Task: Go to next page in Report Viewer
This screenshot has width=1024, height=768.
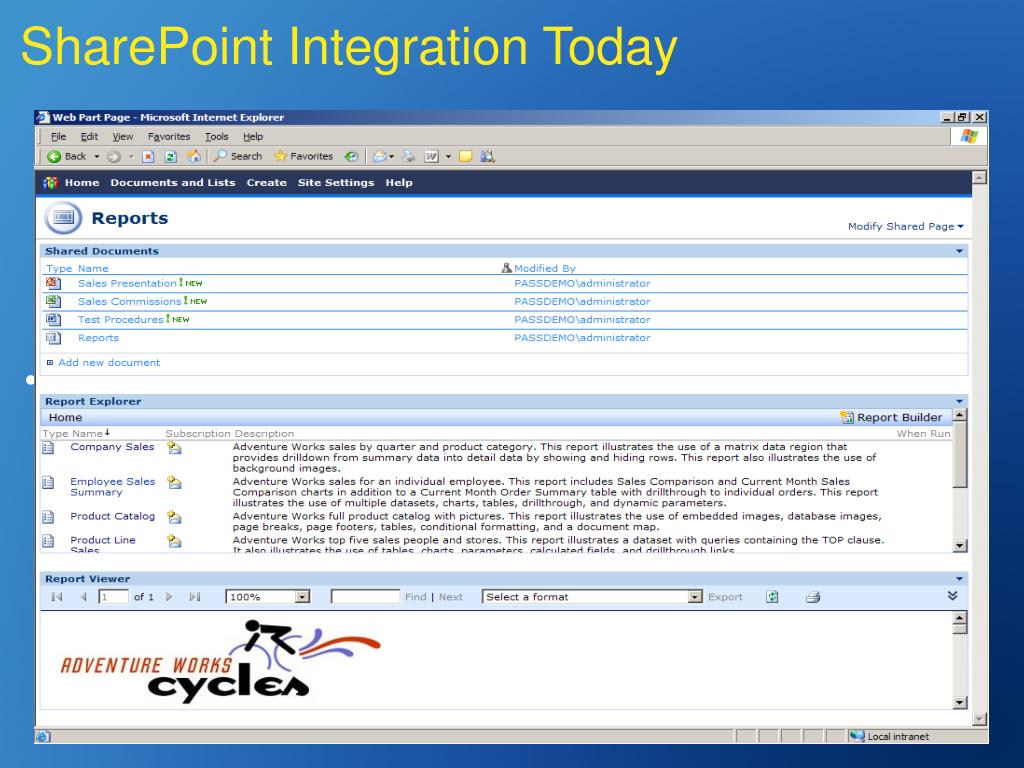Action: point(169,597)
